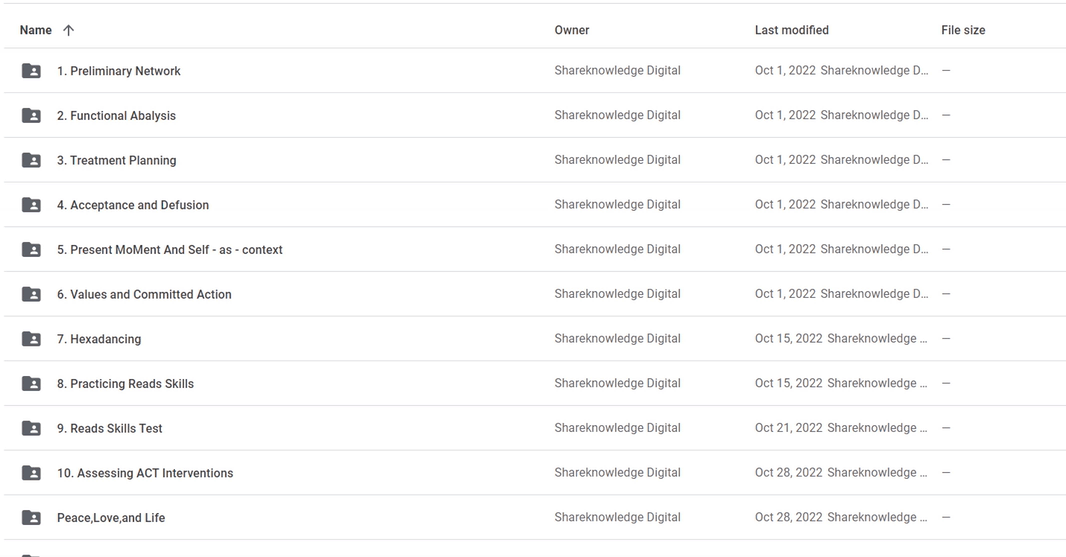The width and height of the screenshot is (1066, 557).
Task: Select the 10. Assessing ACT Interventions row
Action: click(x=145, y=473)
